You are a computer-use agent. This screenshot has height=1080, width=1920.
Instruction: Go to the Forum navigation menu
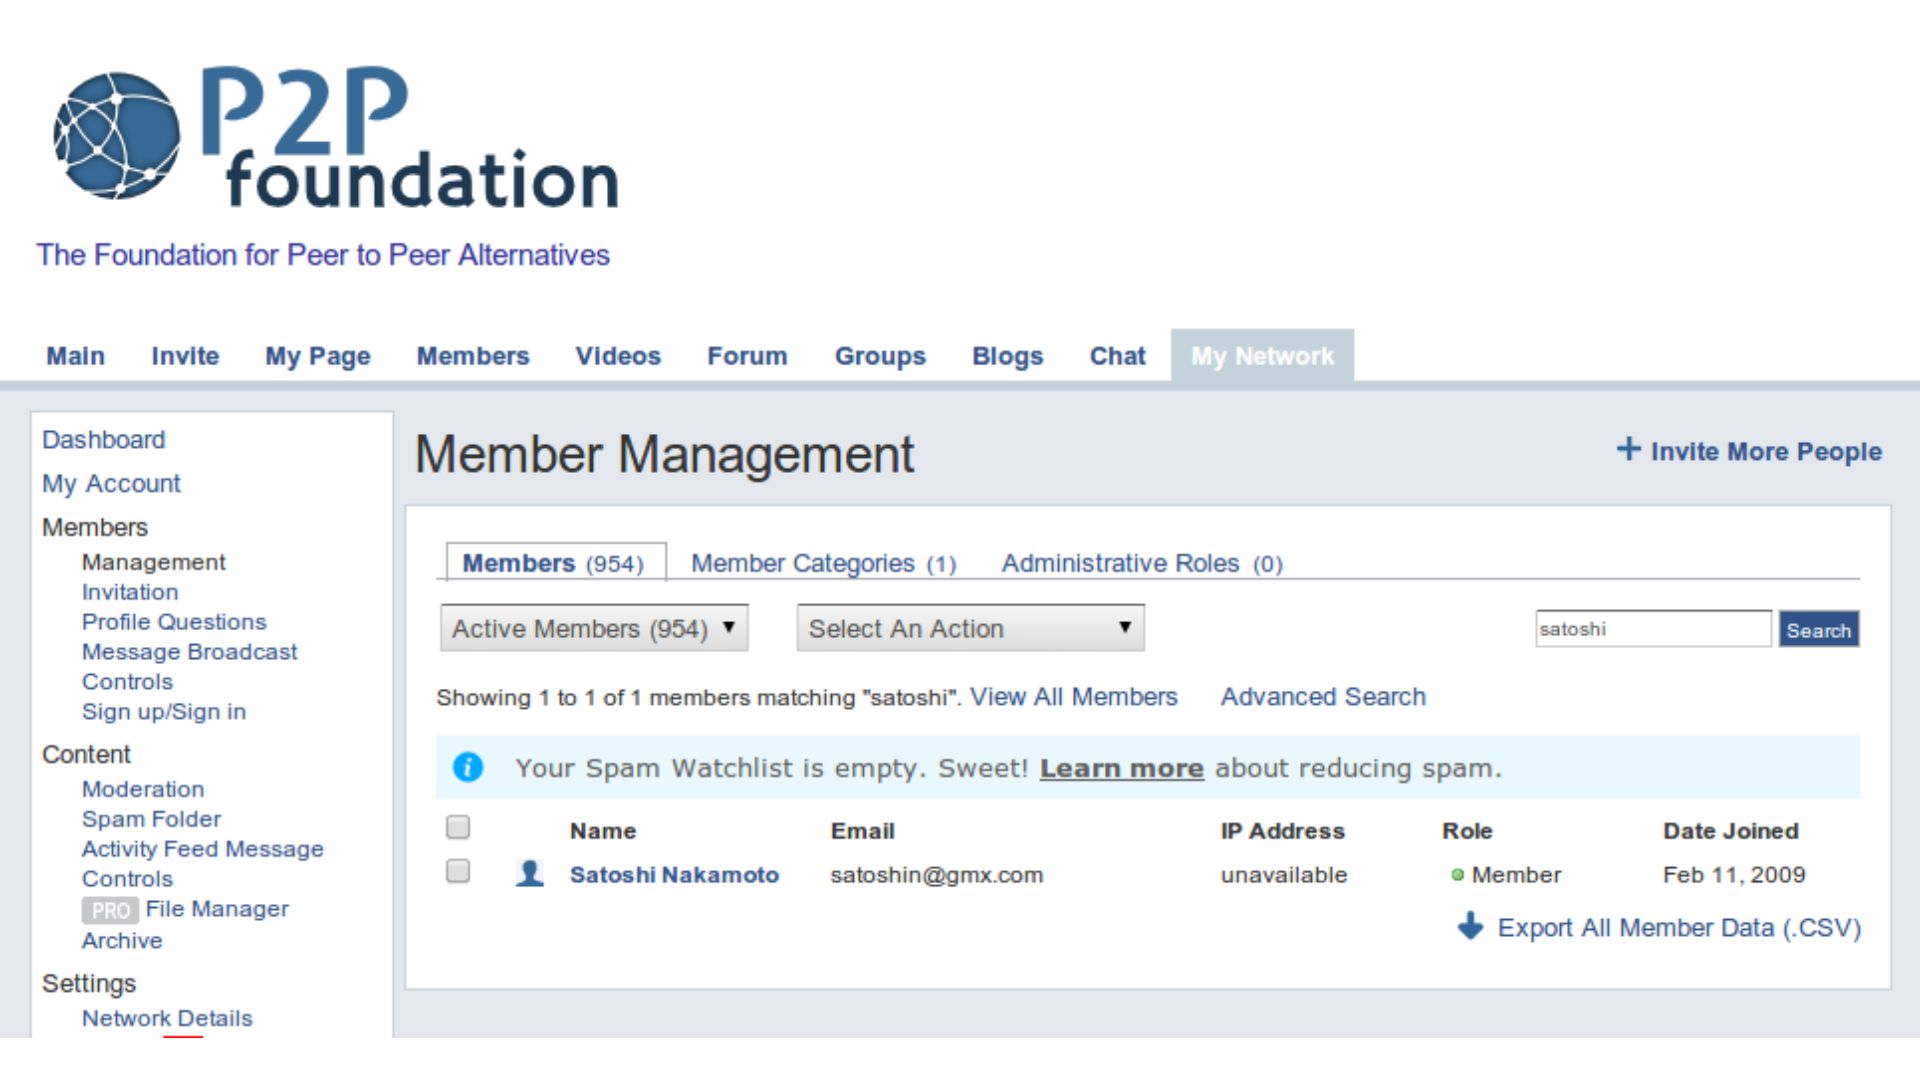(747, 356)
